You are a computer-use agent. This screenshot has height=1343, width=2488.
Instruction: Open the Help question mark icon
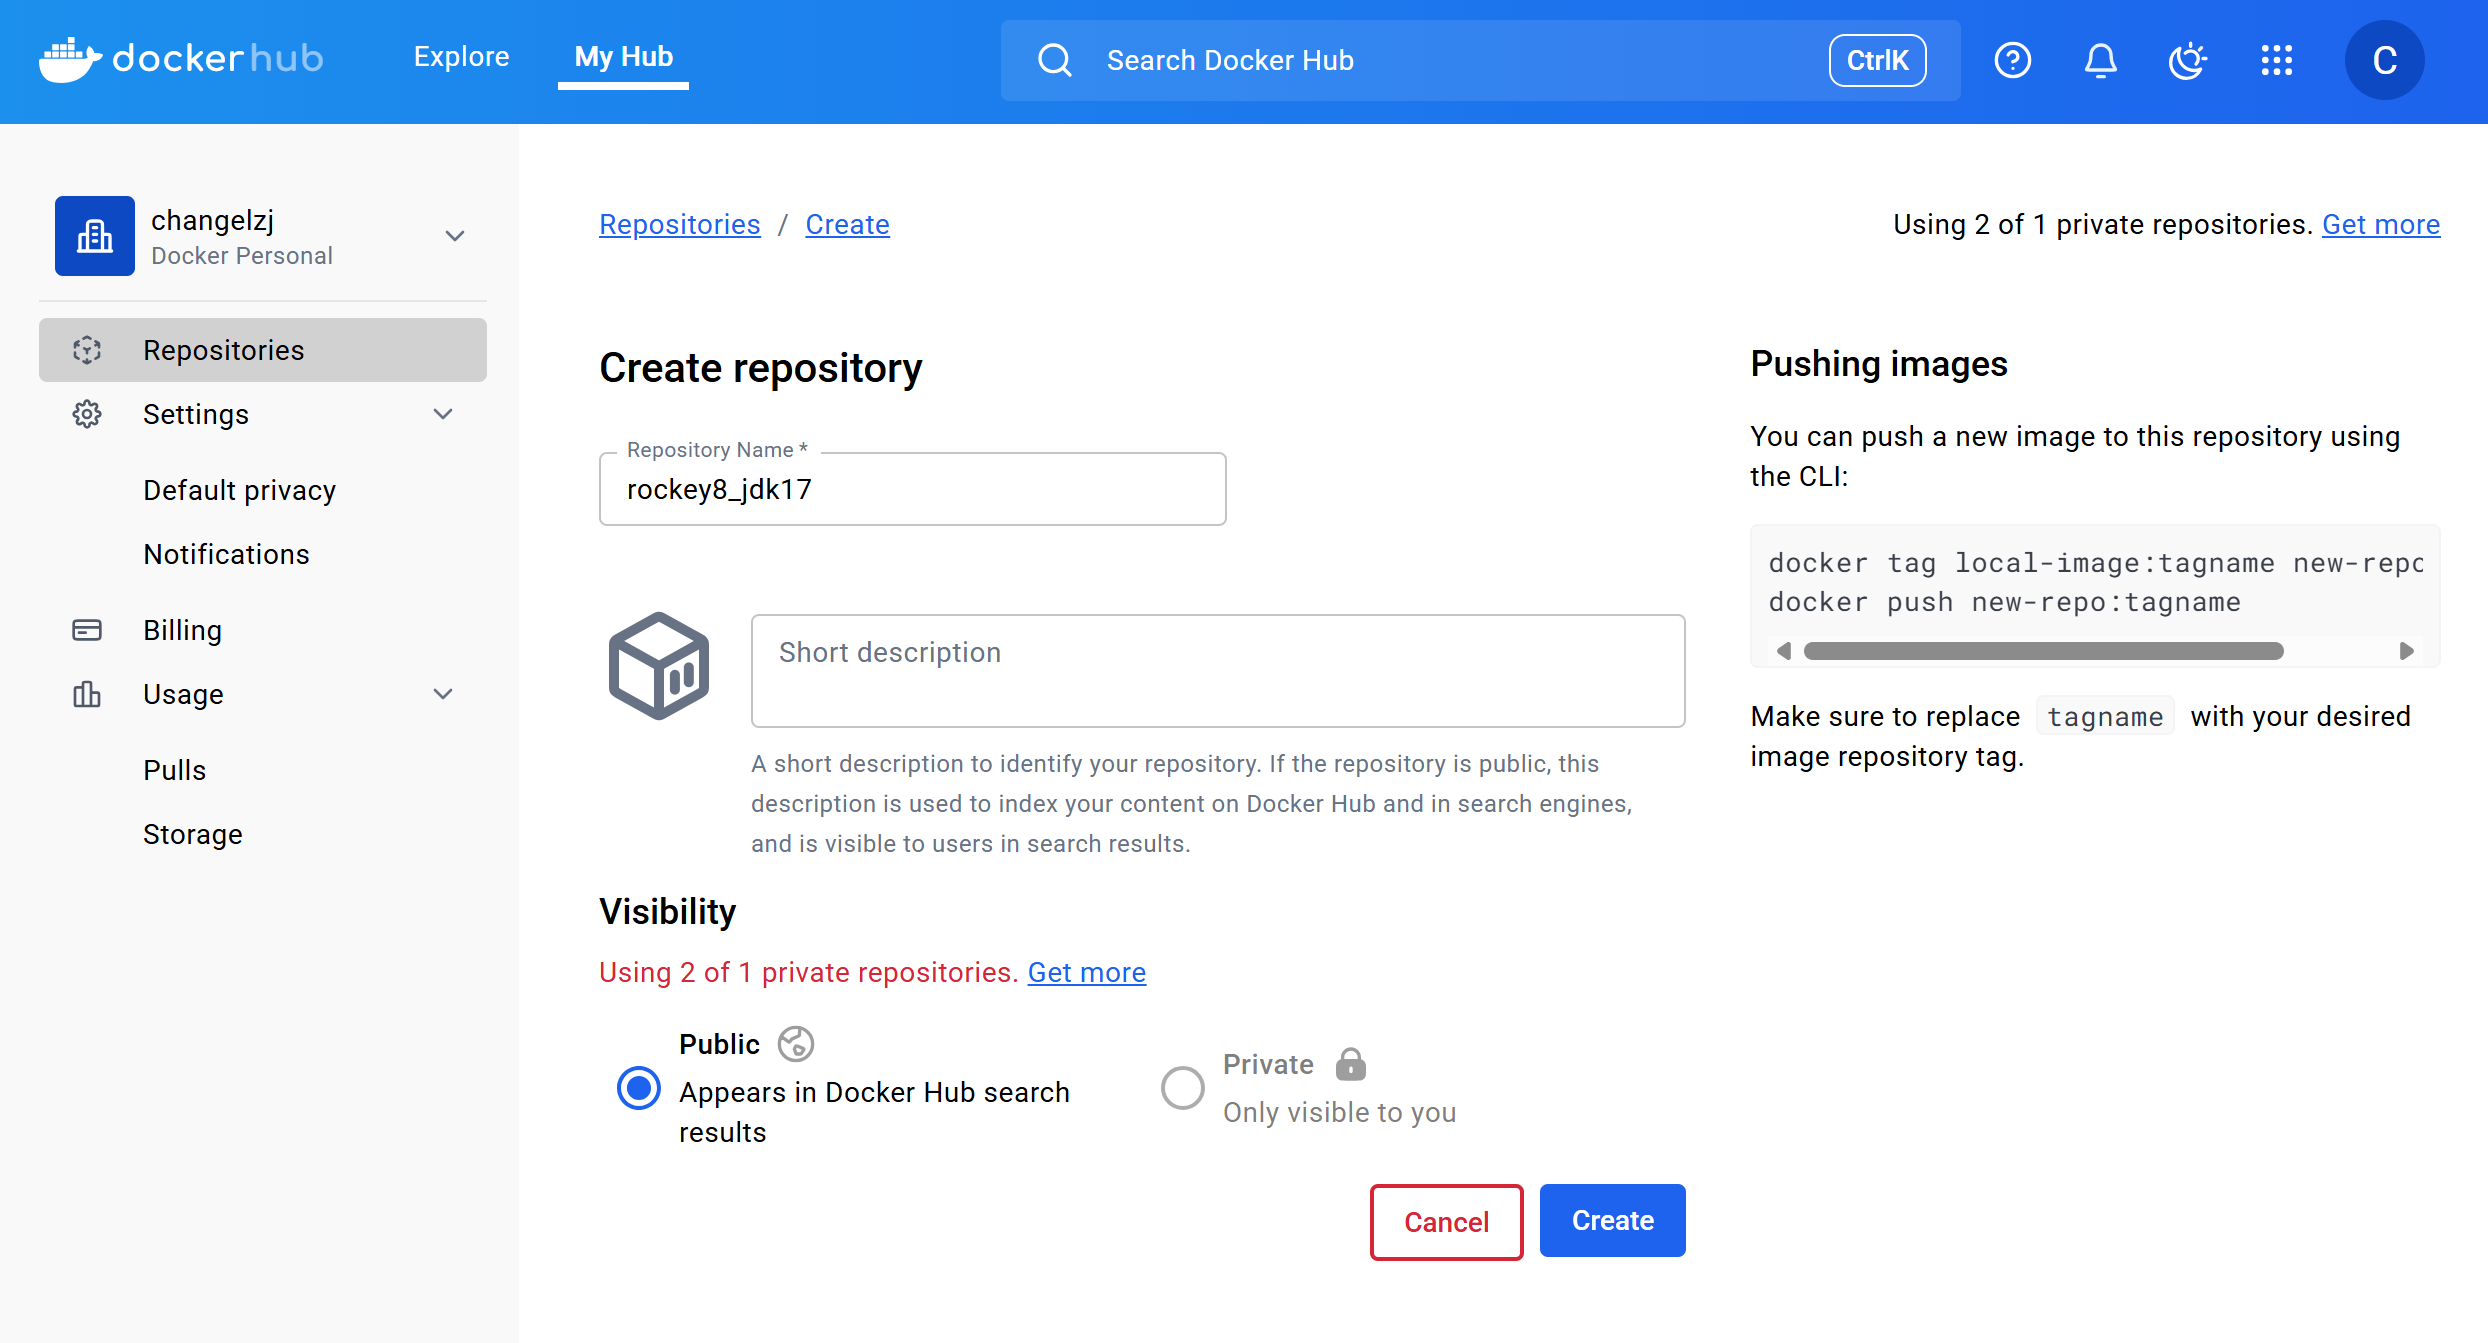[x=2012, y=60]
